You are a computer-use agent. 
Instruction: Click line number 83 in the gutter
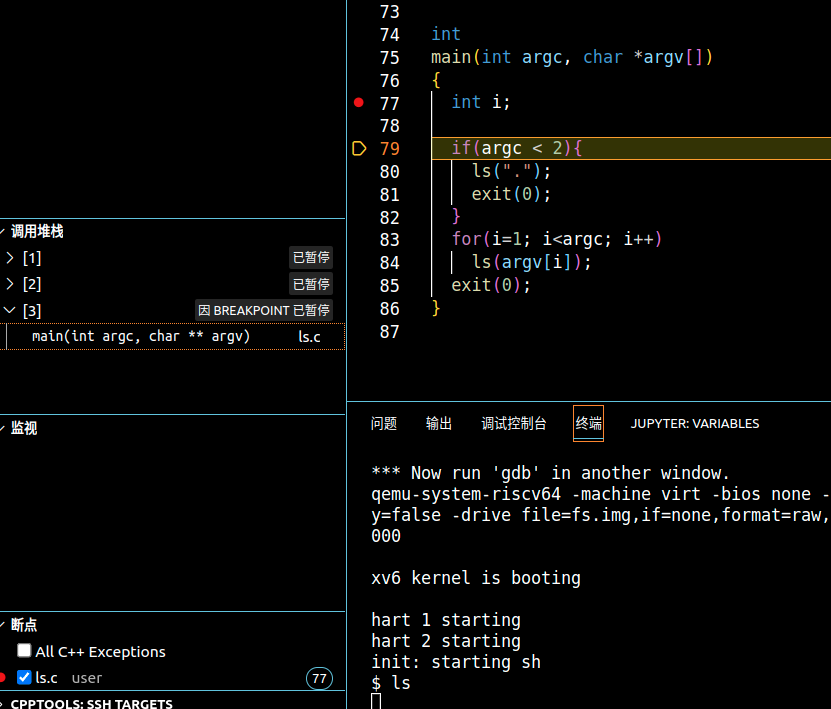tap(390, 240)
